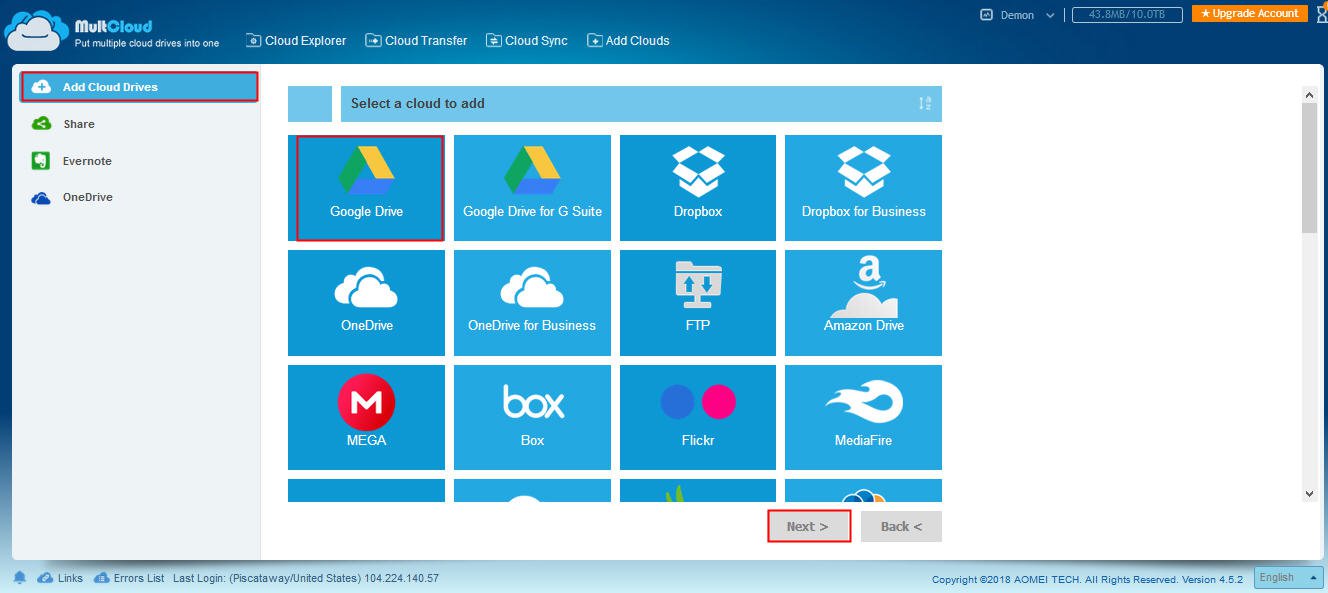The height and width of the screenshot is (593, 1328).
Task: Pick the Box cloud tile
Action: pos(532,417)
